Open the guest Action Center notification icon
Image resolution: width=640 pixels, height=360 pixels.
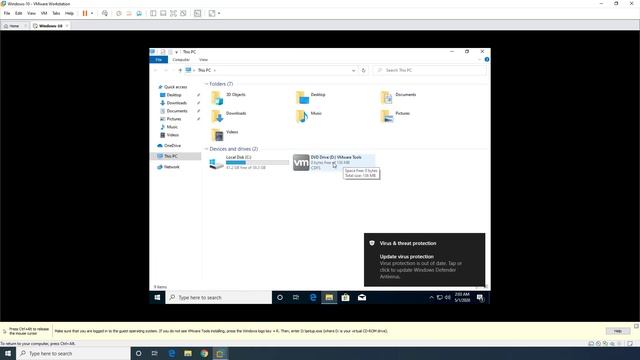pos(480,298)
